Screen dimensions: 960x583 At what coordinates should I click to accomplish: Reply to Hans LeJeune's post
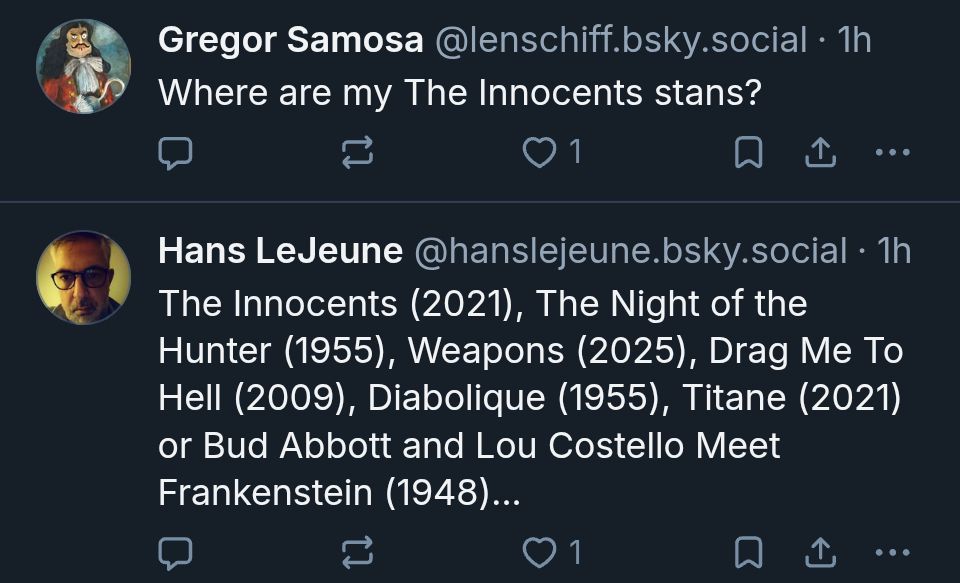(x=176, y=551)
